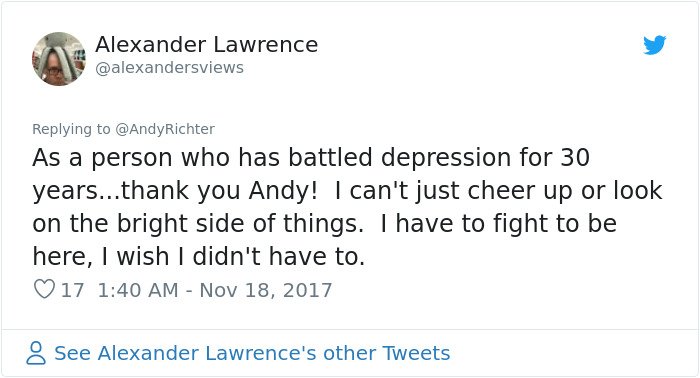This screenshot has height=378, width=700.
Task: Open the 1:40 AM timestamp link
Action: (138, 290)
